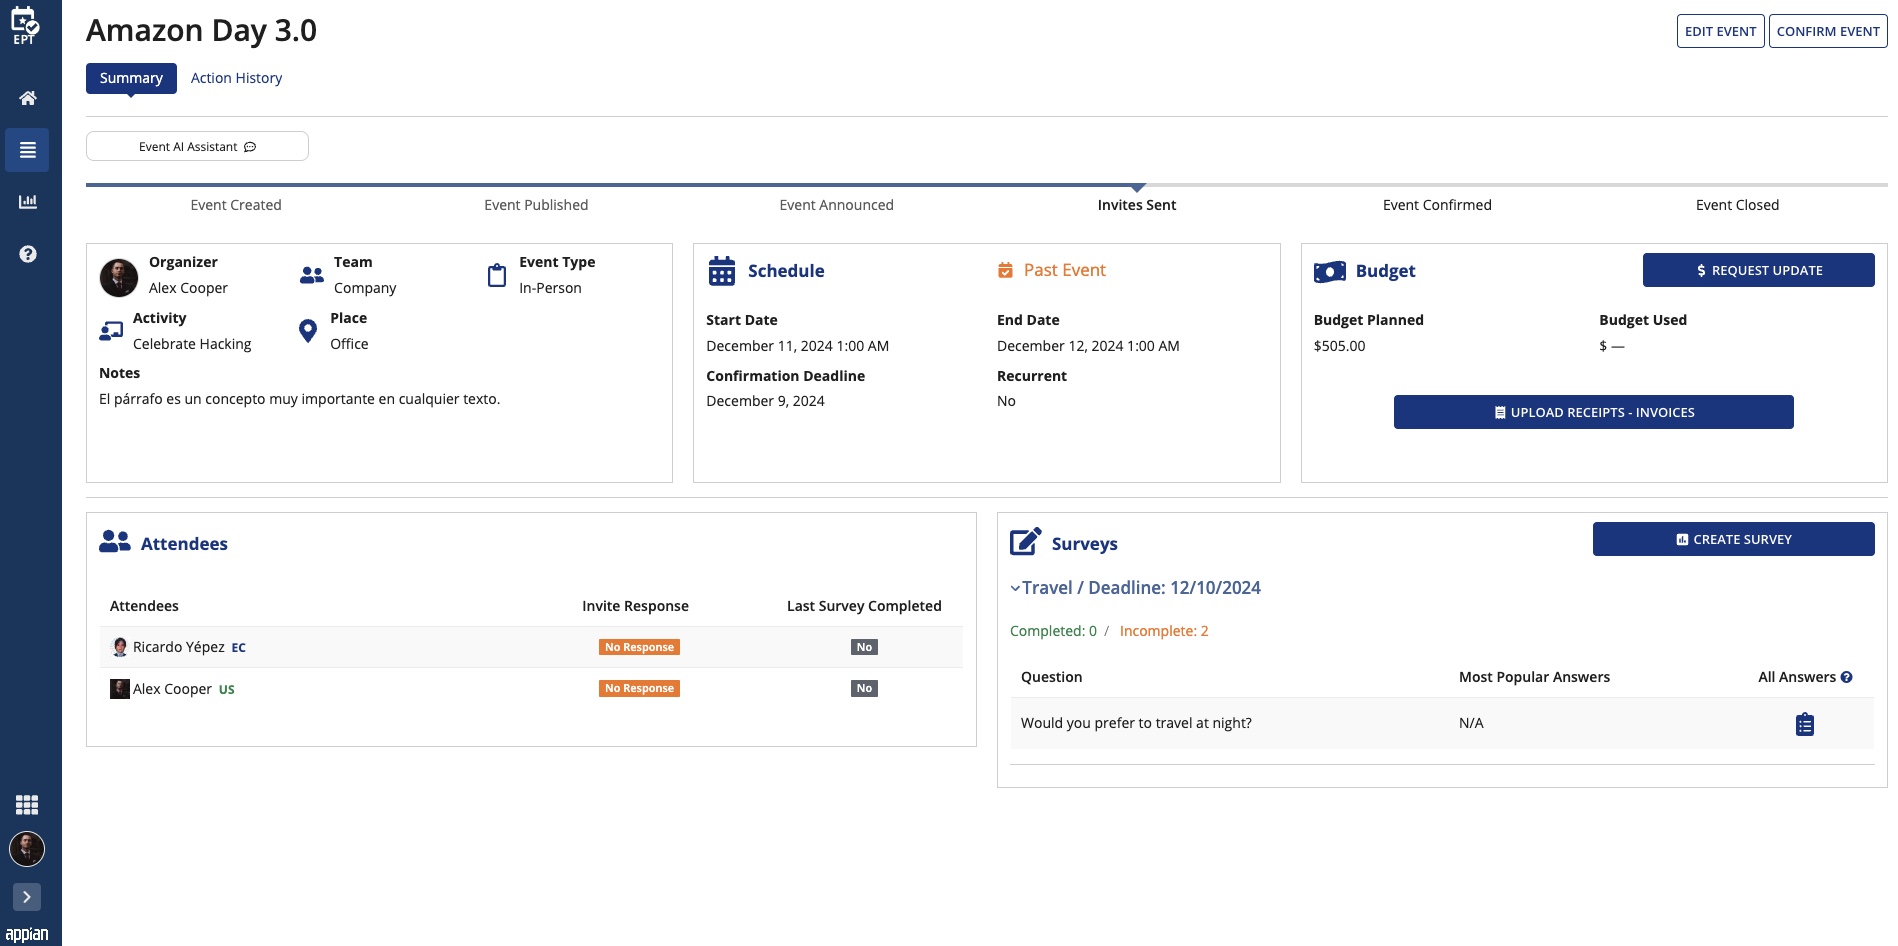
Task: Click the Notes paragraph text
Action: click(300, 399)
